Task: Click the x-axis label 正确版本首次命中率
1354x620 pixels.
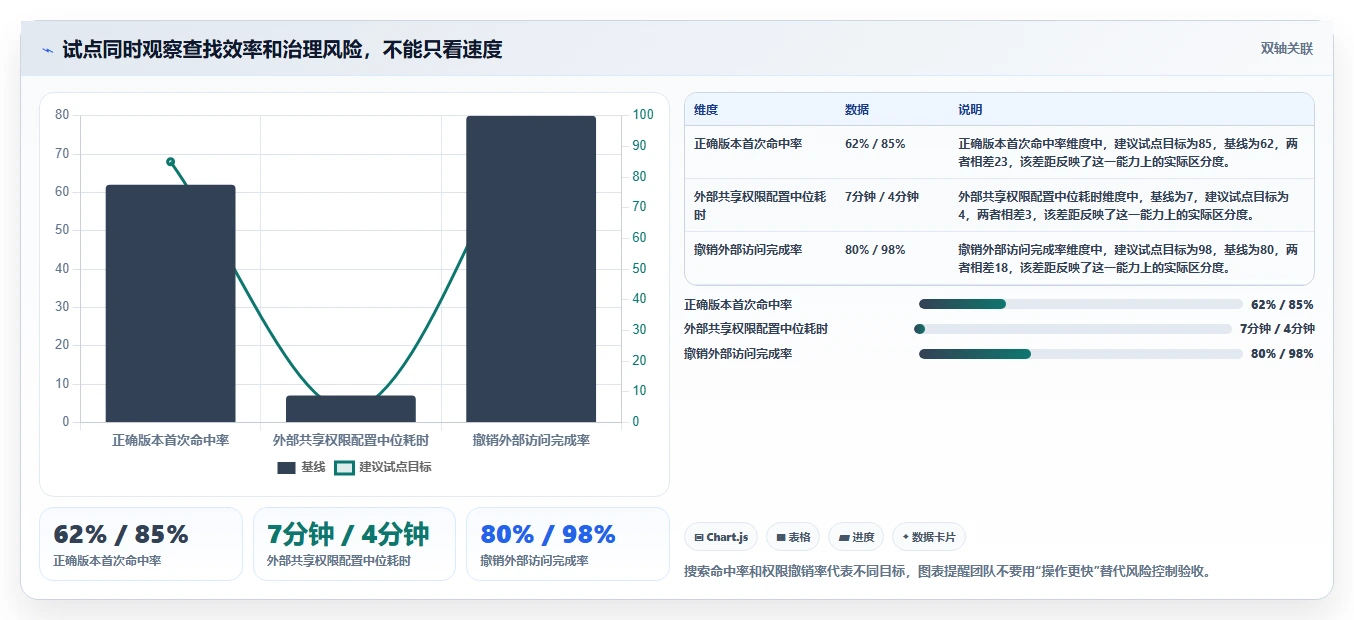Action: 171,440
